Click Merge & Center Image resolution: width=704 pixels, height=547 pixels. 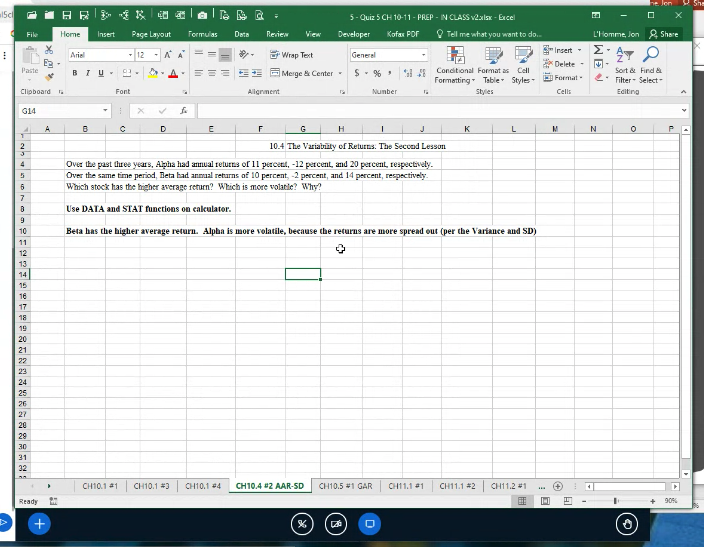[302, 73]
